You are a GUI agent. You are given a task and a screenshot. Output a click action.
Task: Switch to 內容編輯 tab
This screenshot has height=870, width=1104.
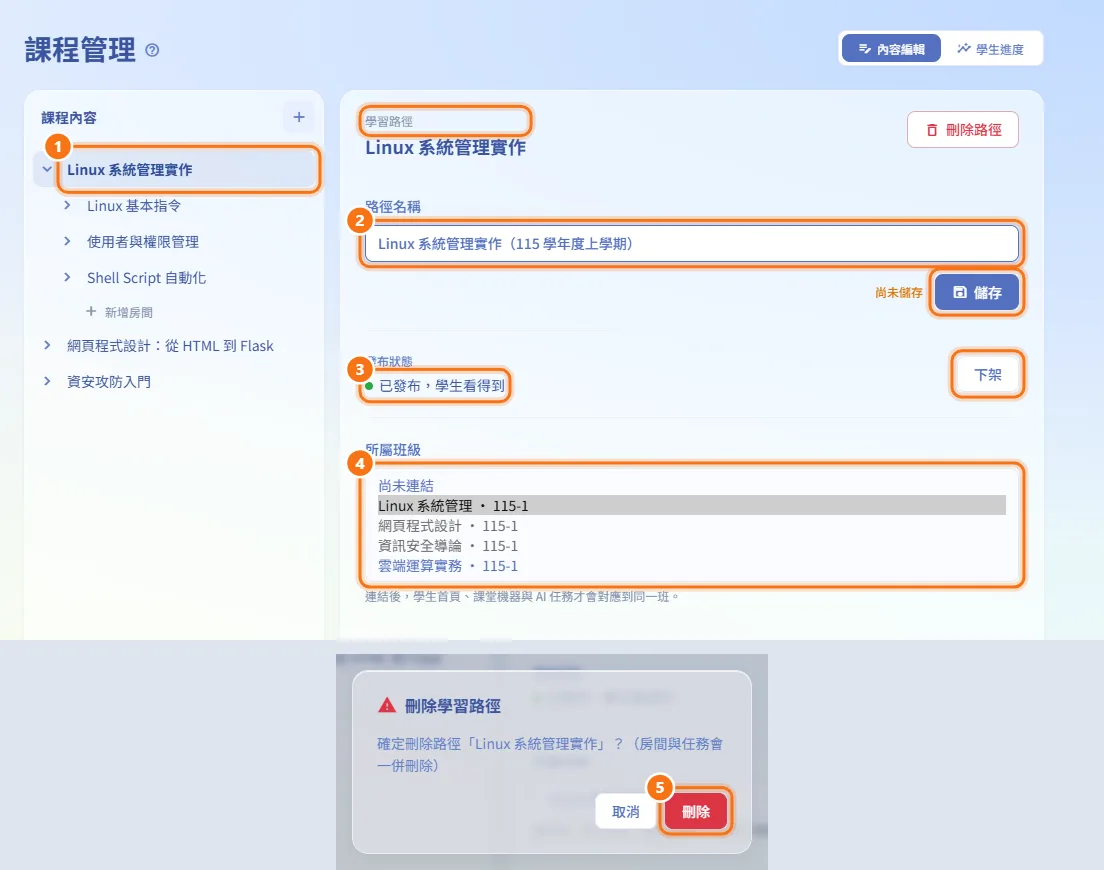(x=891, y=49)
